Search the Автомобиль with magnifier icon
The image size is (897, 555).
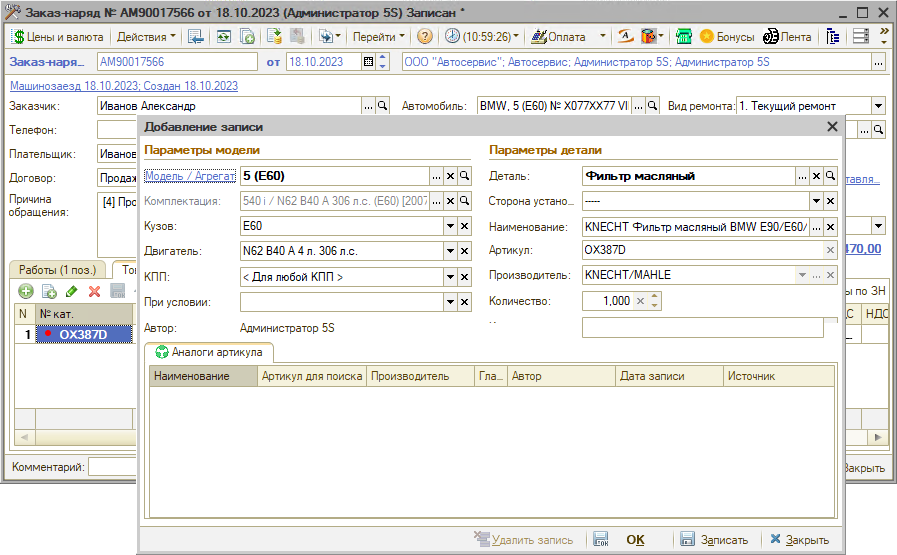(652, 106)
